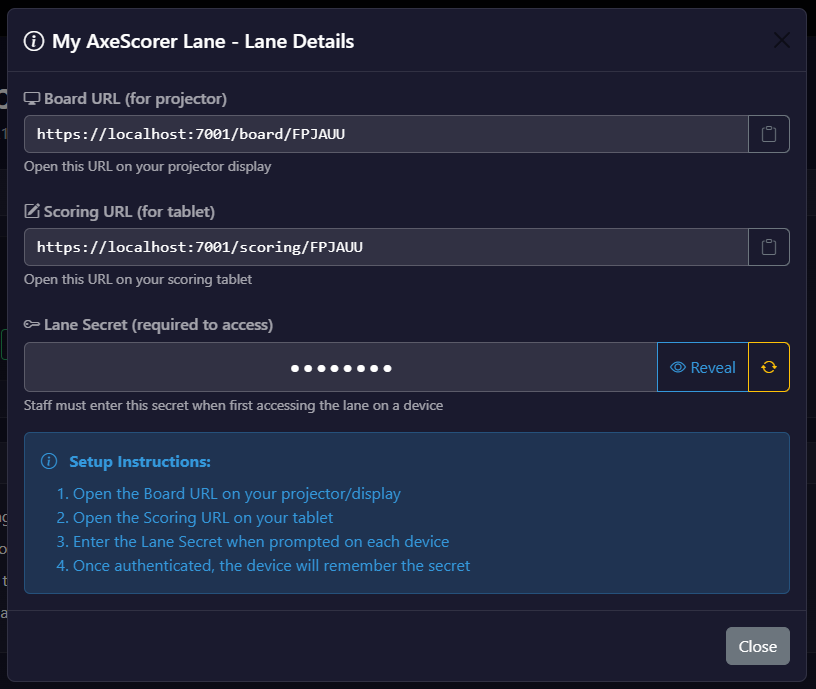Close the dialog using the X button
816x689 pixels.
click(781, 40)
